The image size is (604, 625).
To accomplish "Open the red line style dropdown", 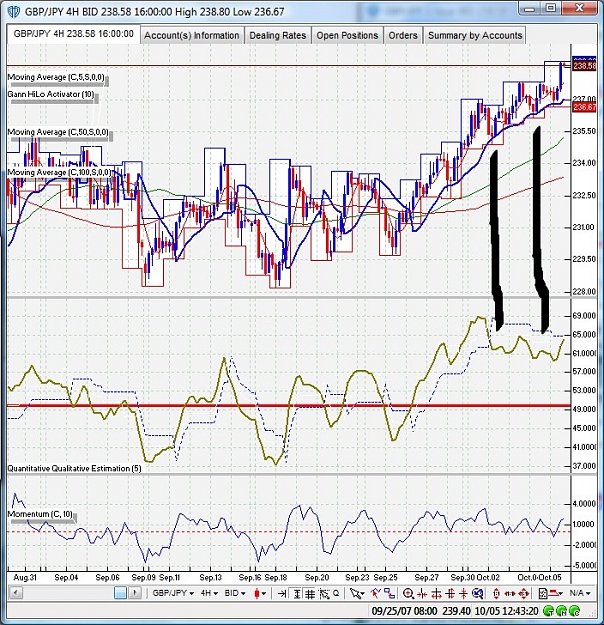I will (556, 594).
